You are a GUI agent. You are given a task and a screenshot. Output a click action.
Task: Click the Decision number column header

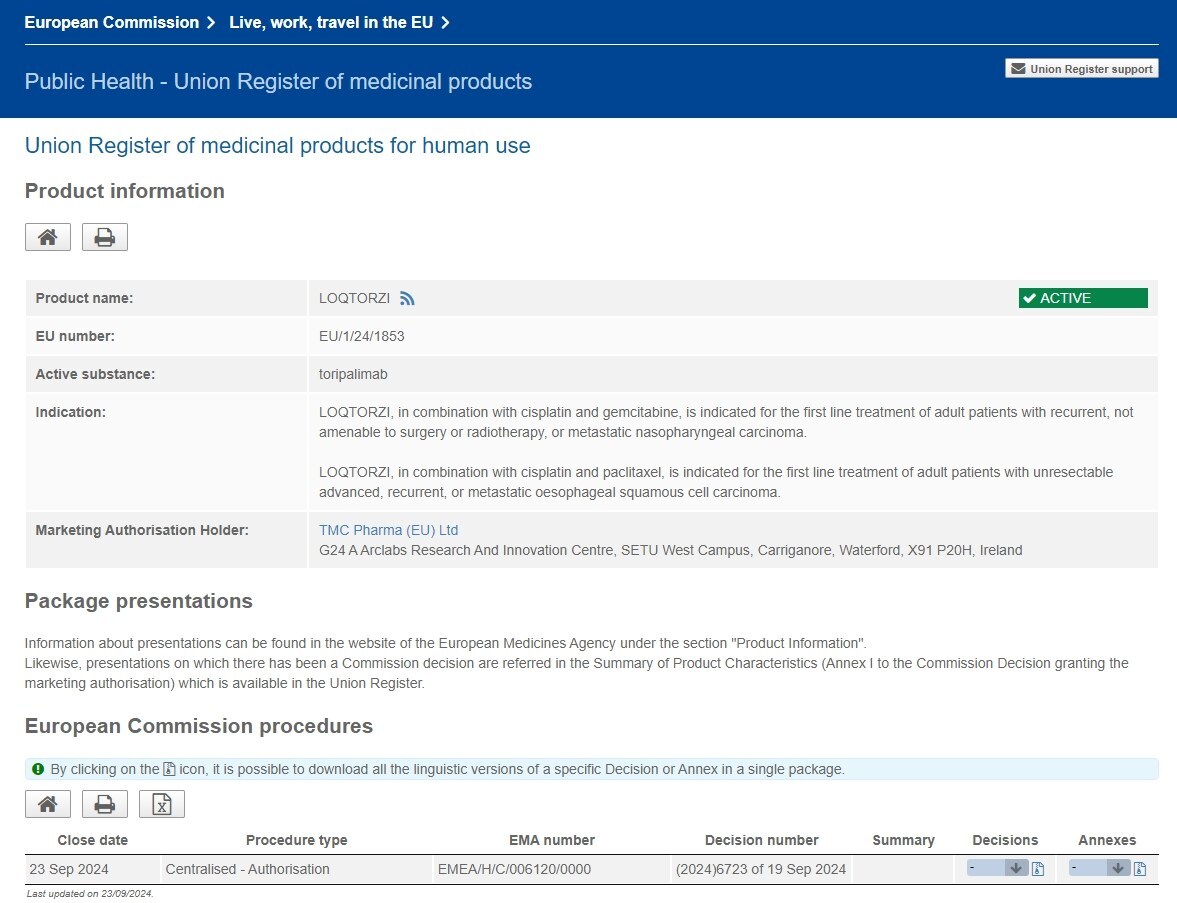761,840
